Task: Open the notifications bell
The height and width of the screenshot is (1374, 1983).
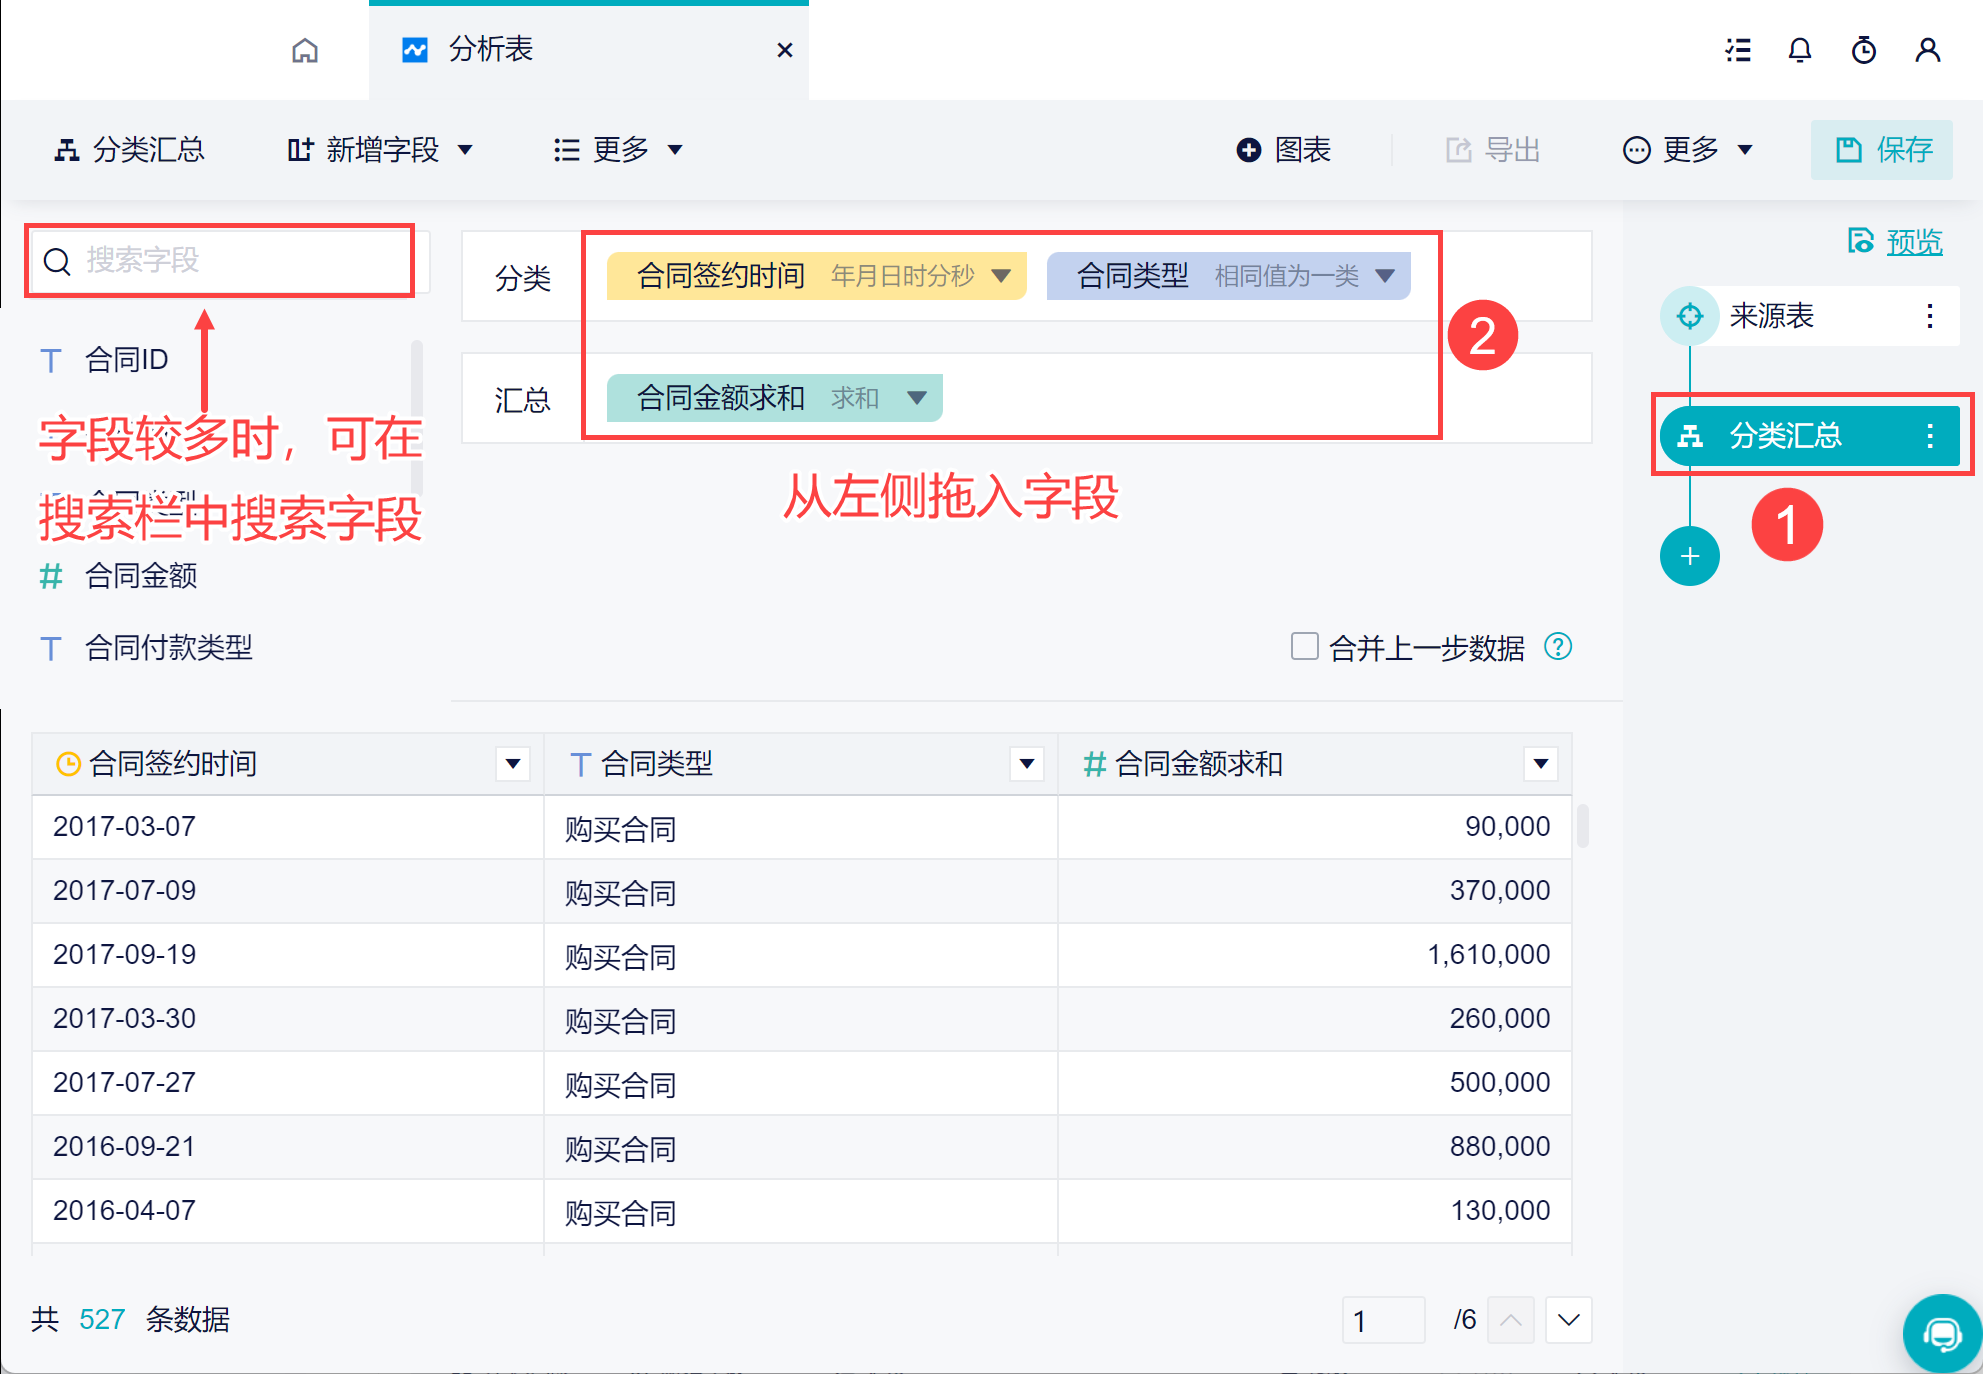Action: coord(1800,50)
